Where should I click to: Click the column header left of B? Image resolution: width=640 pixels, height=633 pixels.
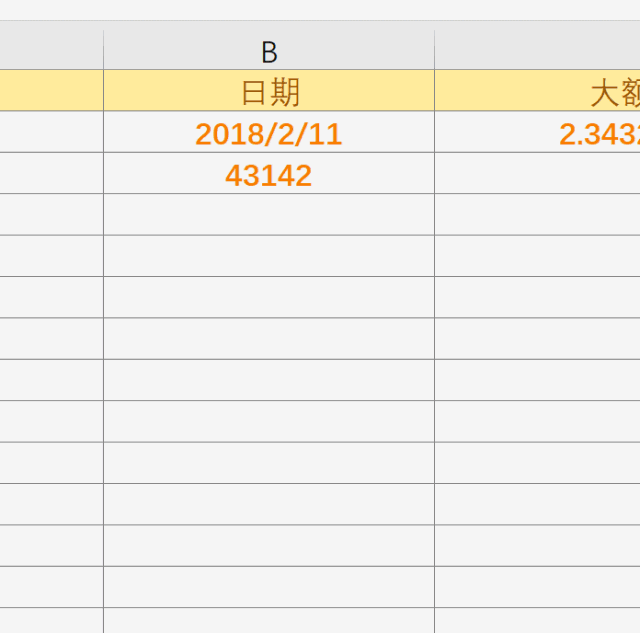[x=51, y=50]
